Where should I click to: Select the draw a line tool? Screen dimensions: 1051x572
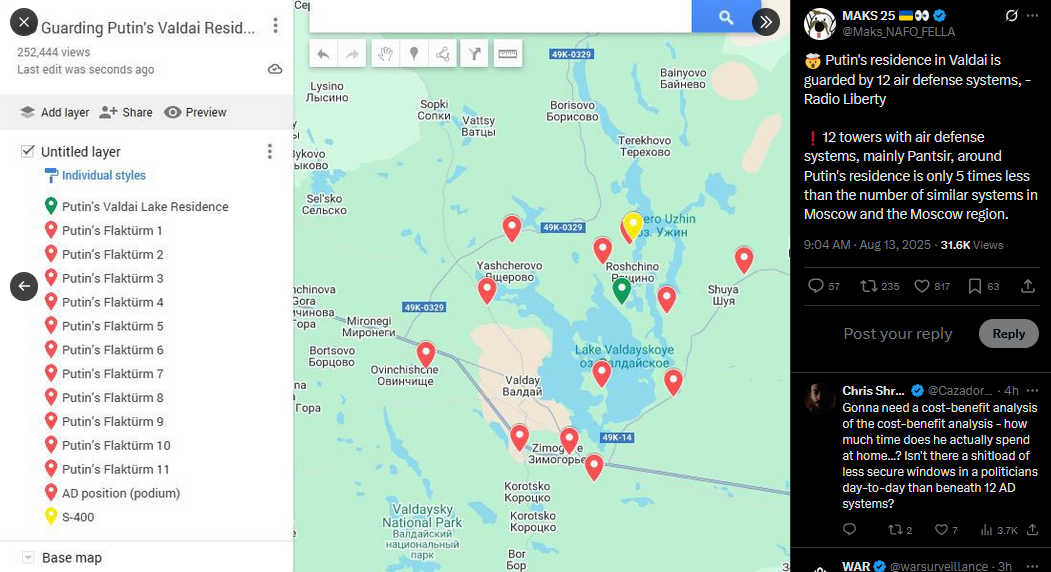click(442, 54)
